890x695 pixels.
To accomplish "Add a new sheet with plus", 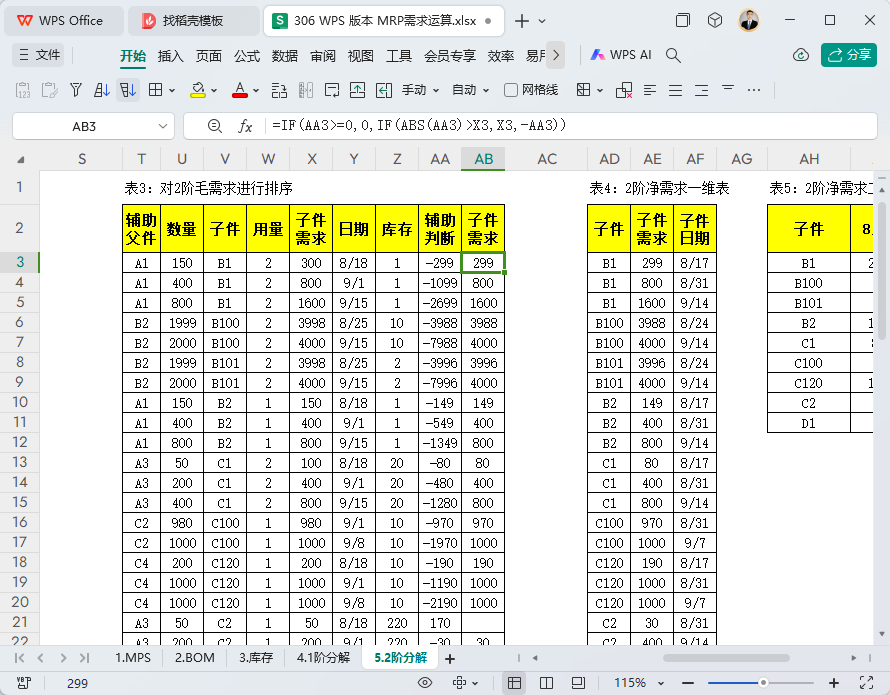I will pos(450,659).
